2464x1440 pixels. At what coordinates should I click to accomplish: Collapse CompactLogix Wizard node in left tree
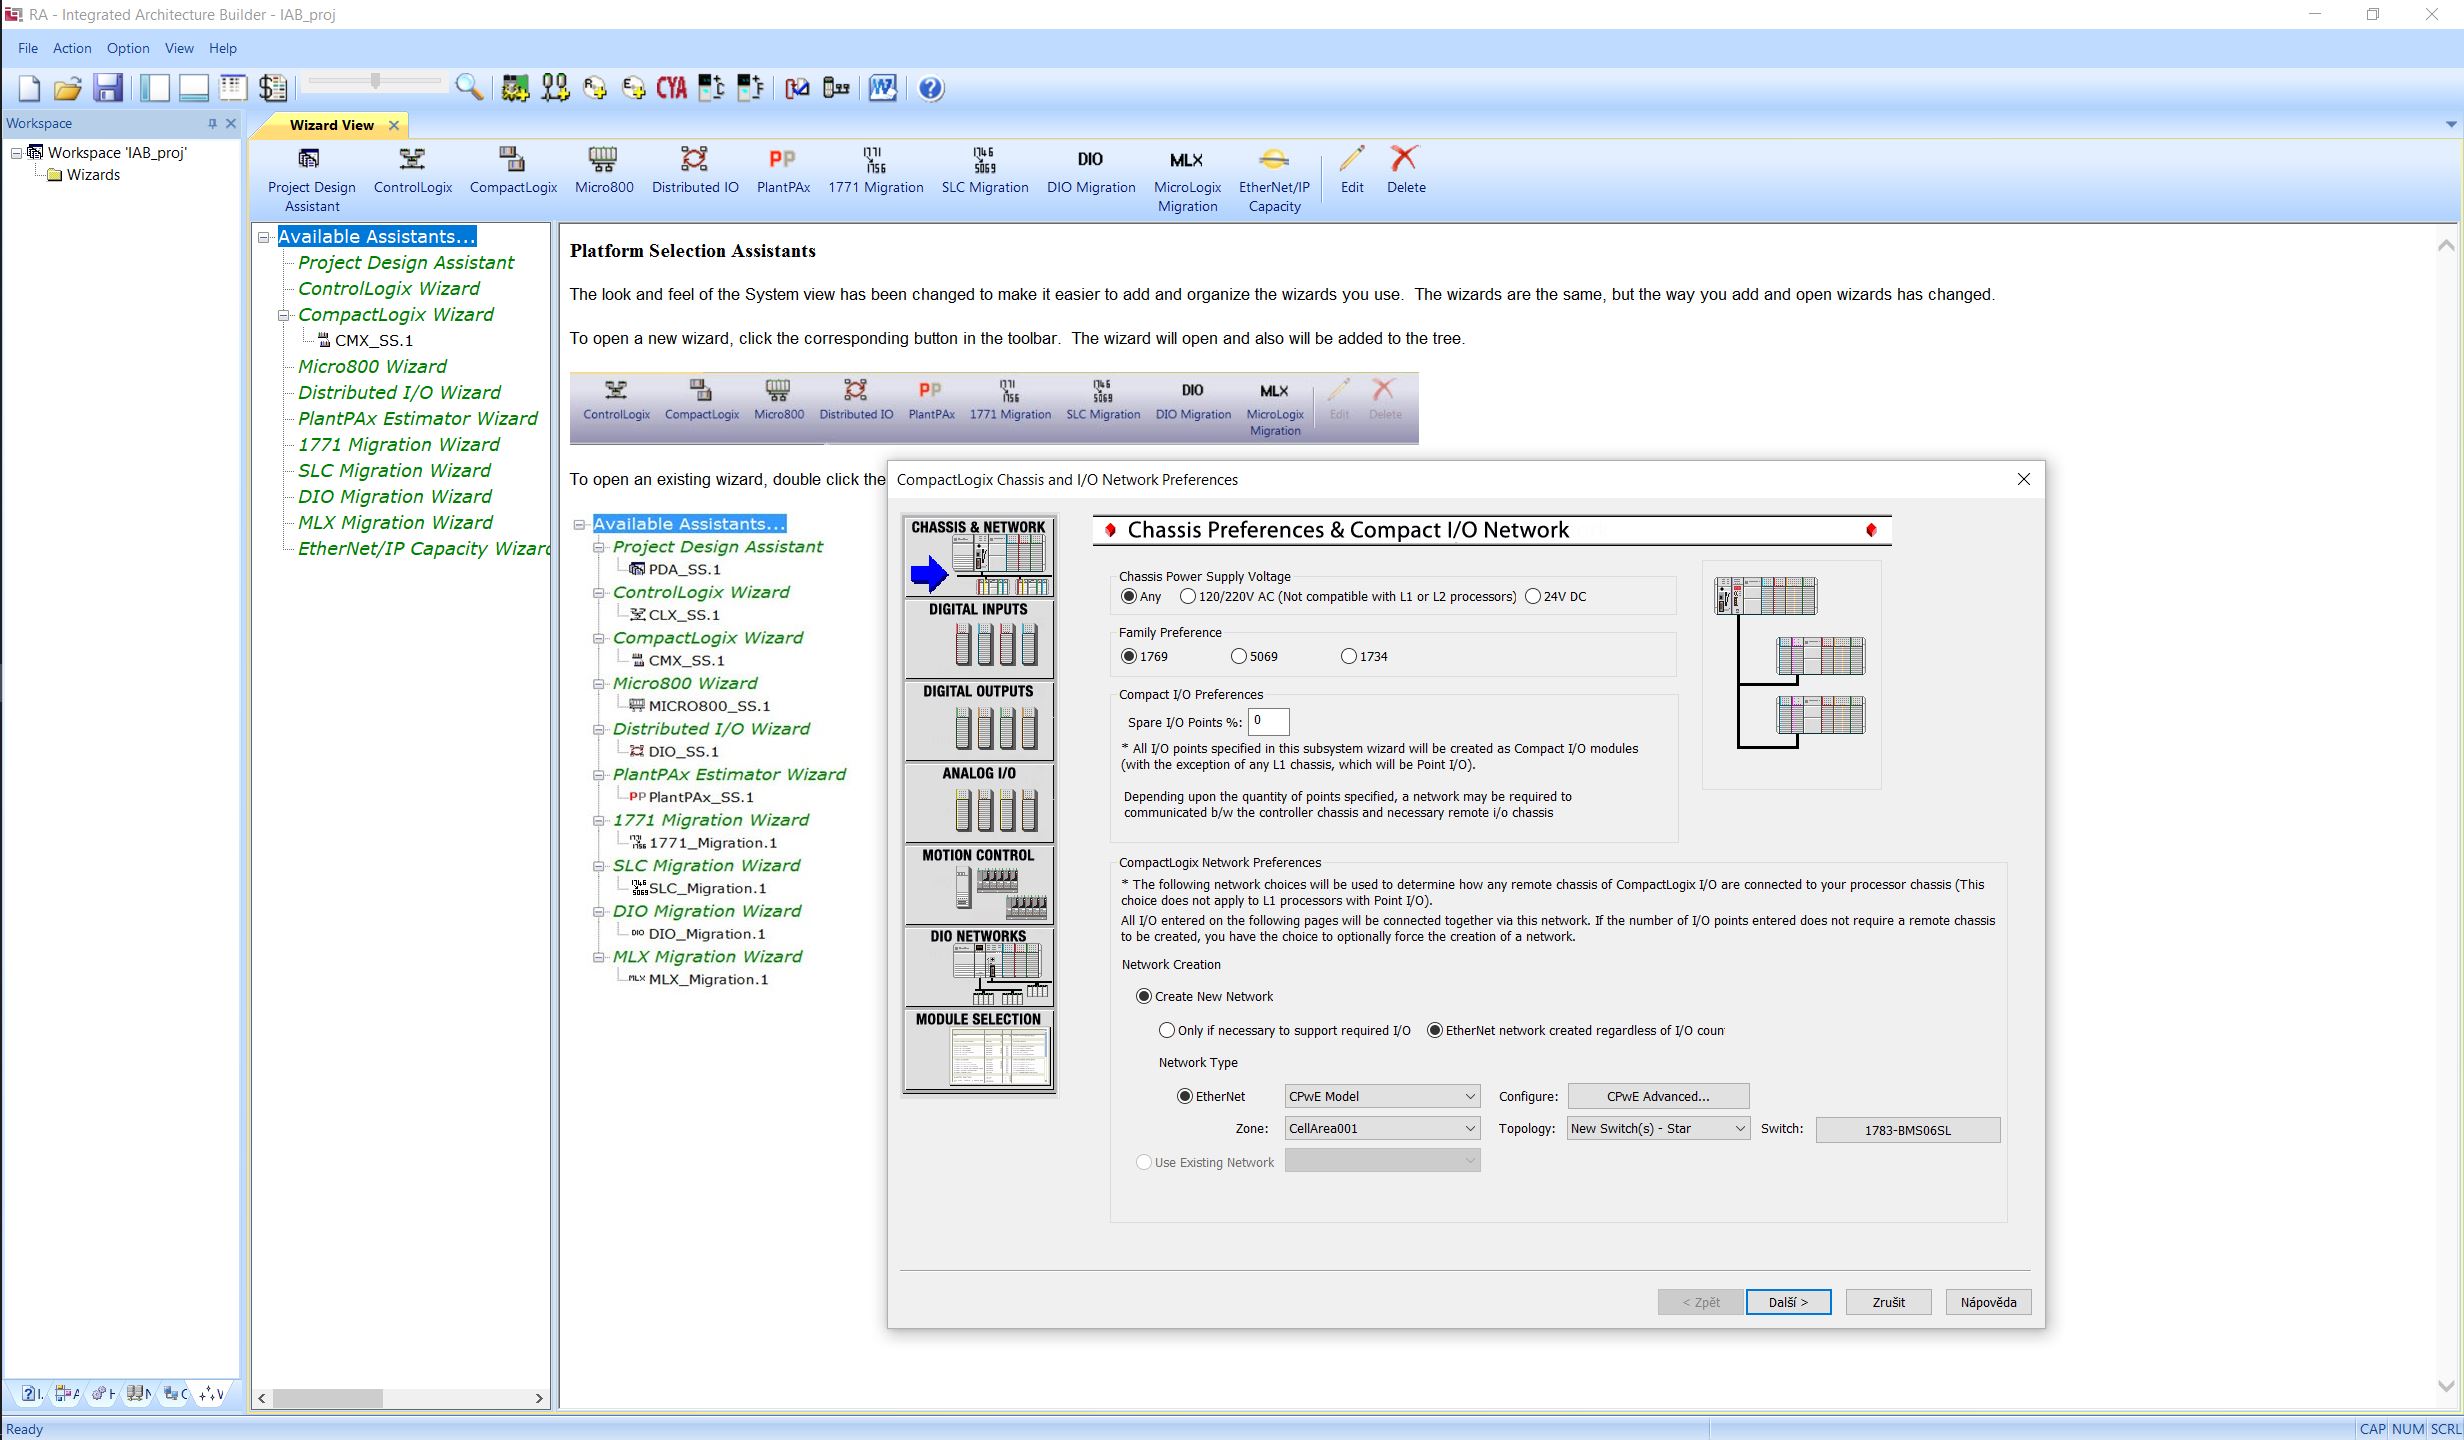click(284, 315)
